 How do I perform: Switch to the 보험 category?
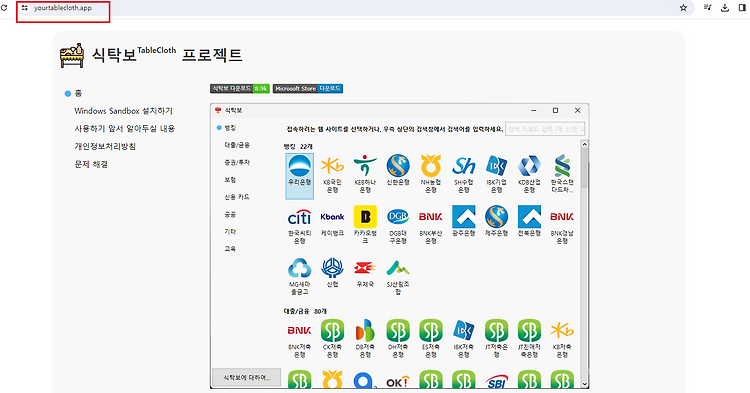coord(230,180)
